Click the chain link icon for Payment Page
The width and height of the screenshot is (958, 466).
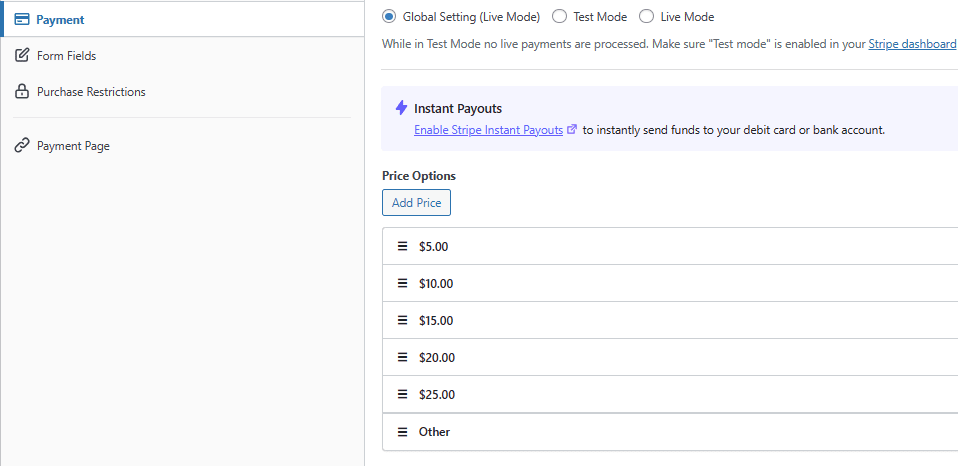[21, 146]
